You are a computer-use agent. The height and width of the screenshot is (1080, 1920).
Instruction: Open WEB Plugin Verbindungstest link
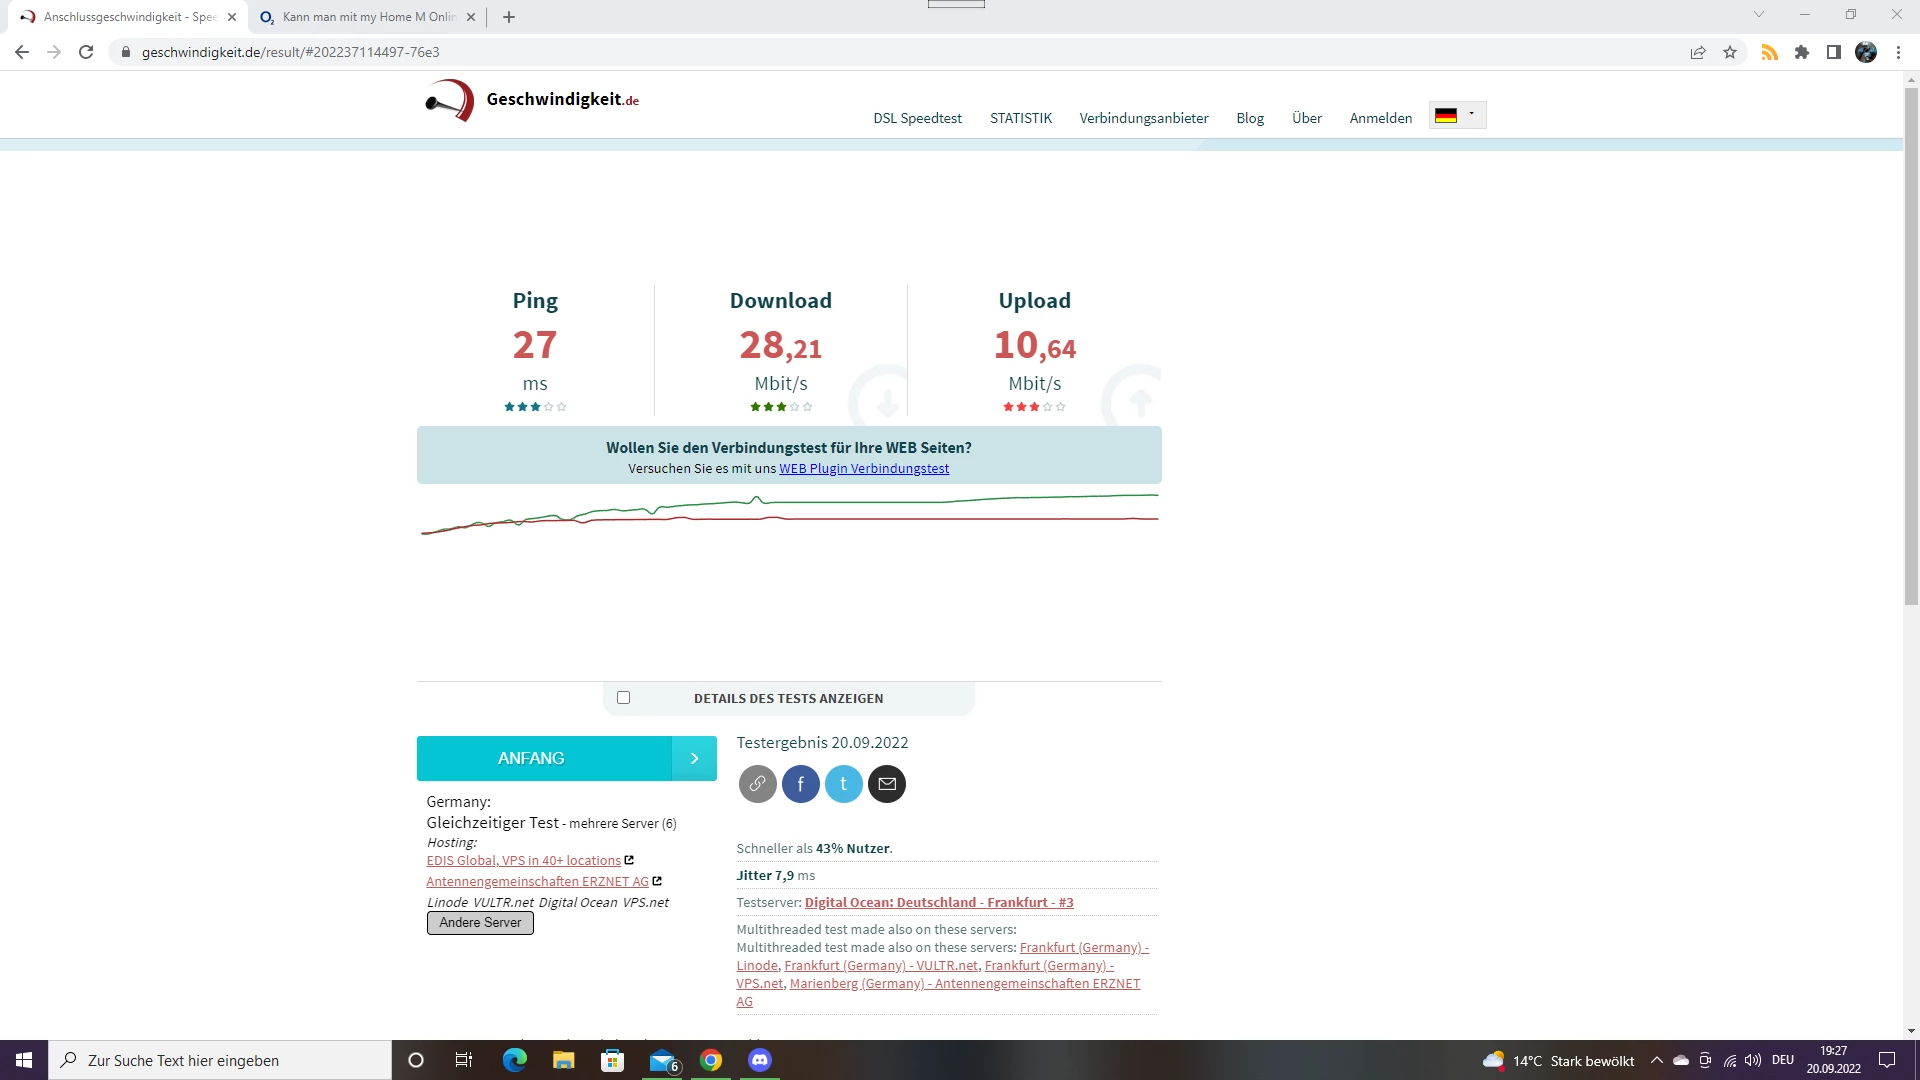(864, 469)
